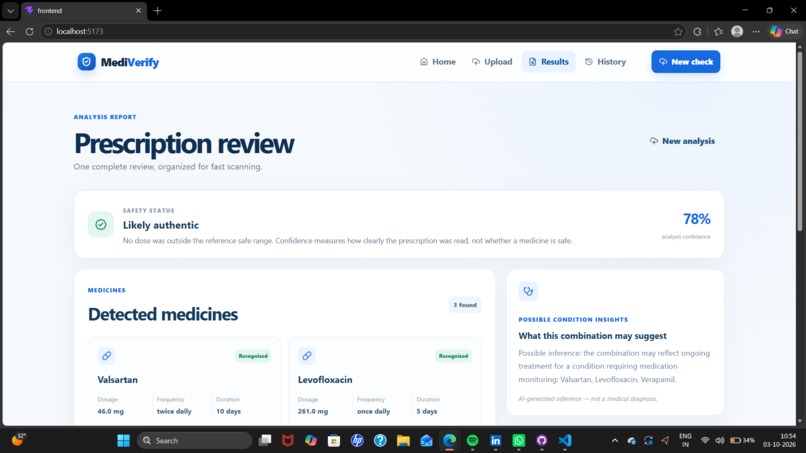This screenshot has height=453, width=806.
Task: Open the favorites list icon
Action: click(718, 31)
